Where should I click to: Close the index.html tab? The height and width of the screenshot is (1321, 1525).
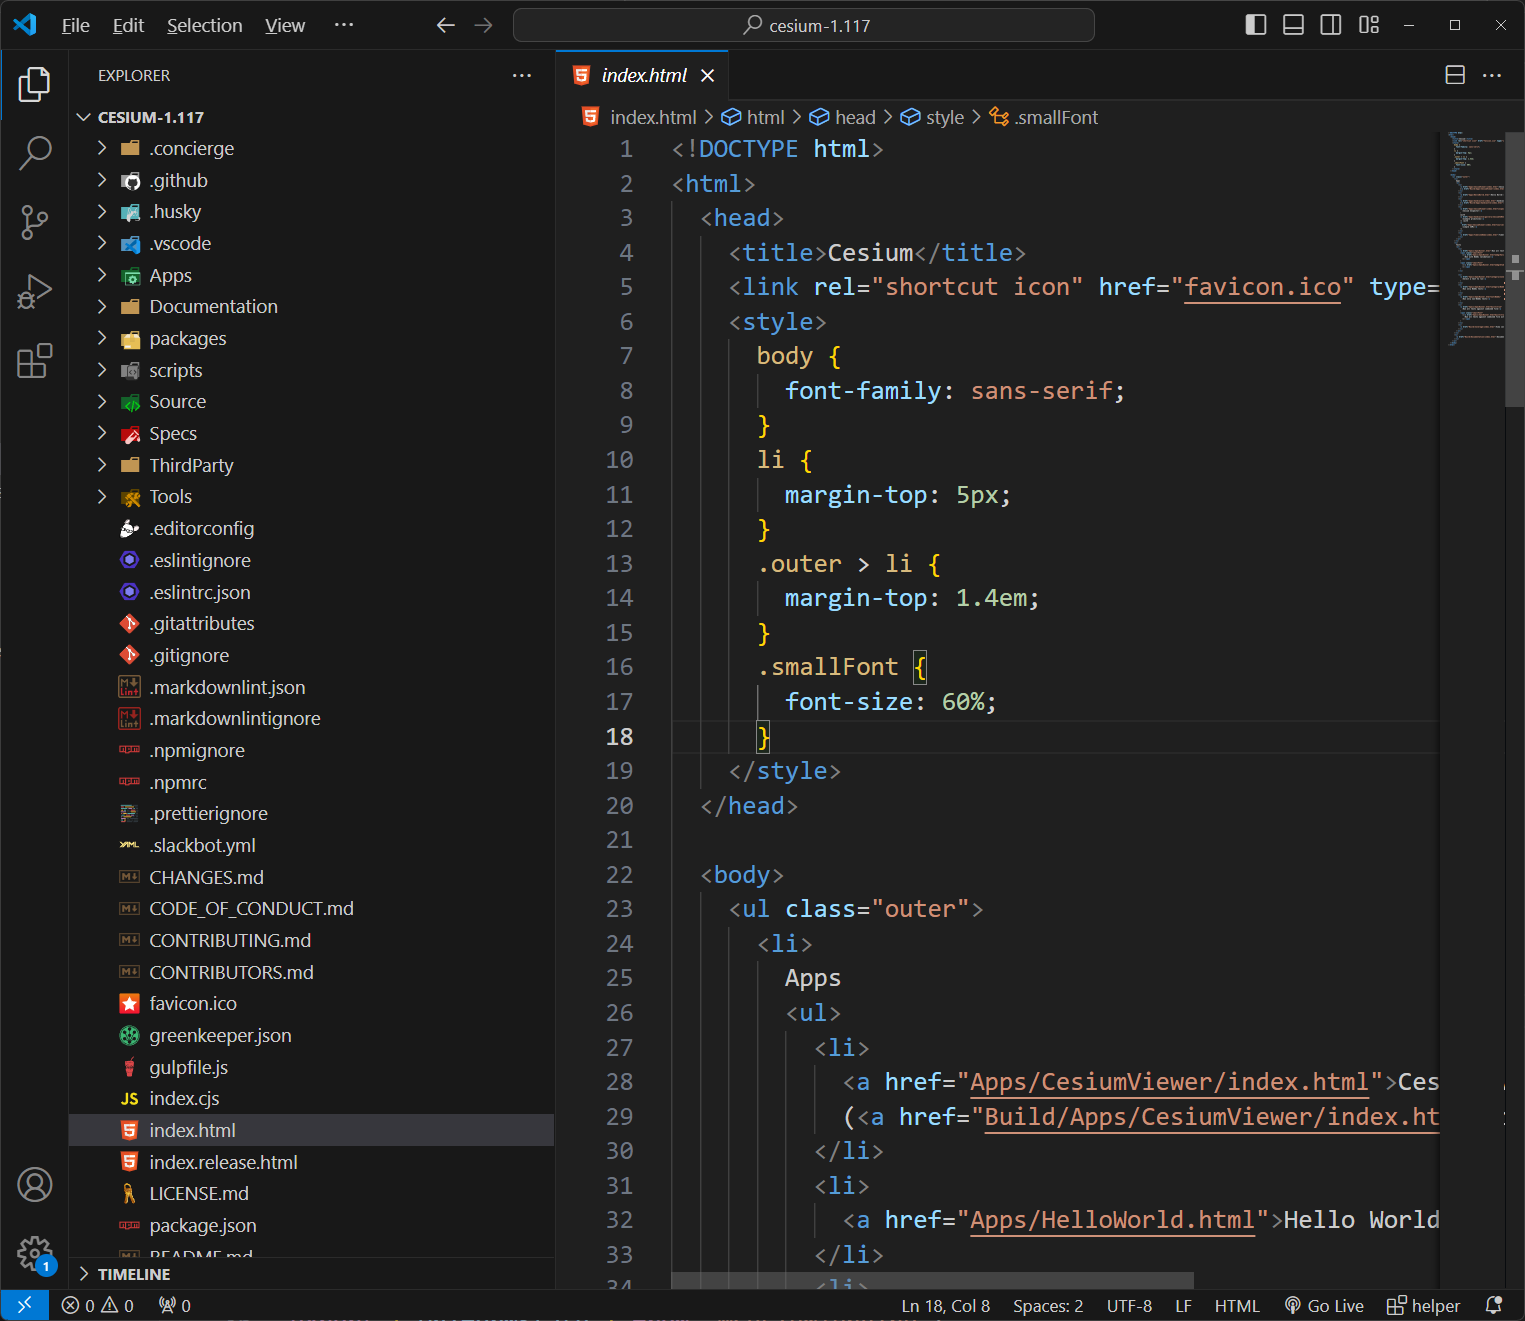707,75
